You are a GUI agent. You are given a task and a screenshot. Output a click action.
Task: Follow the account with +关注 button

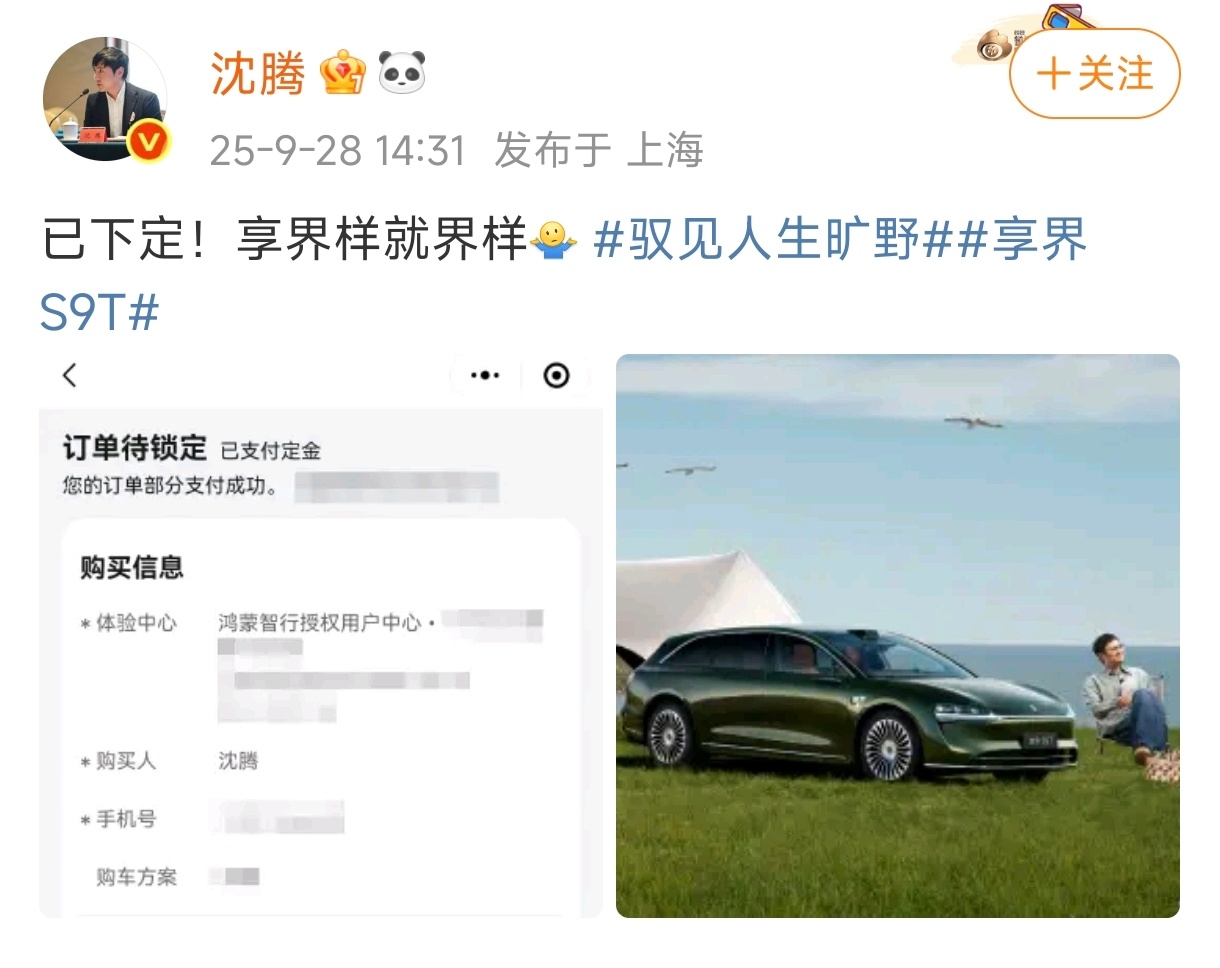point(1095,74)
